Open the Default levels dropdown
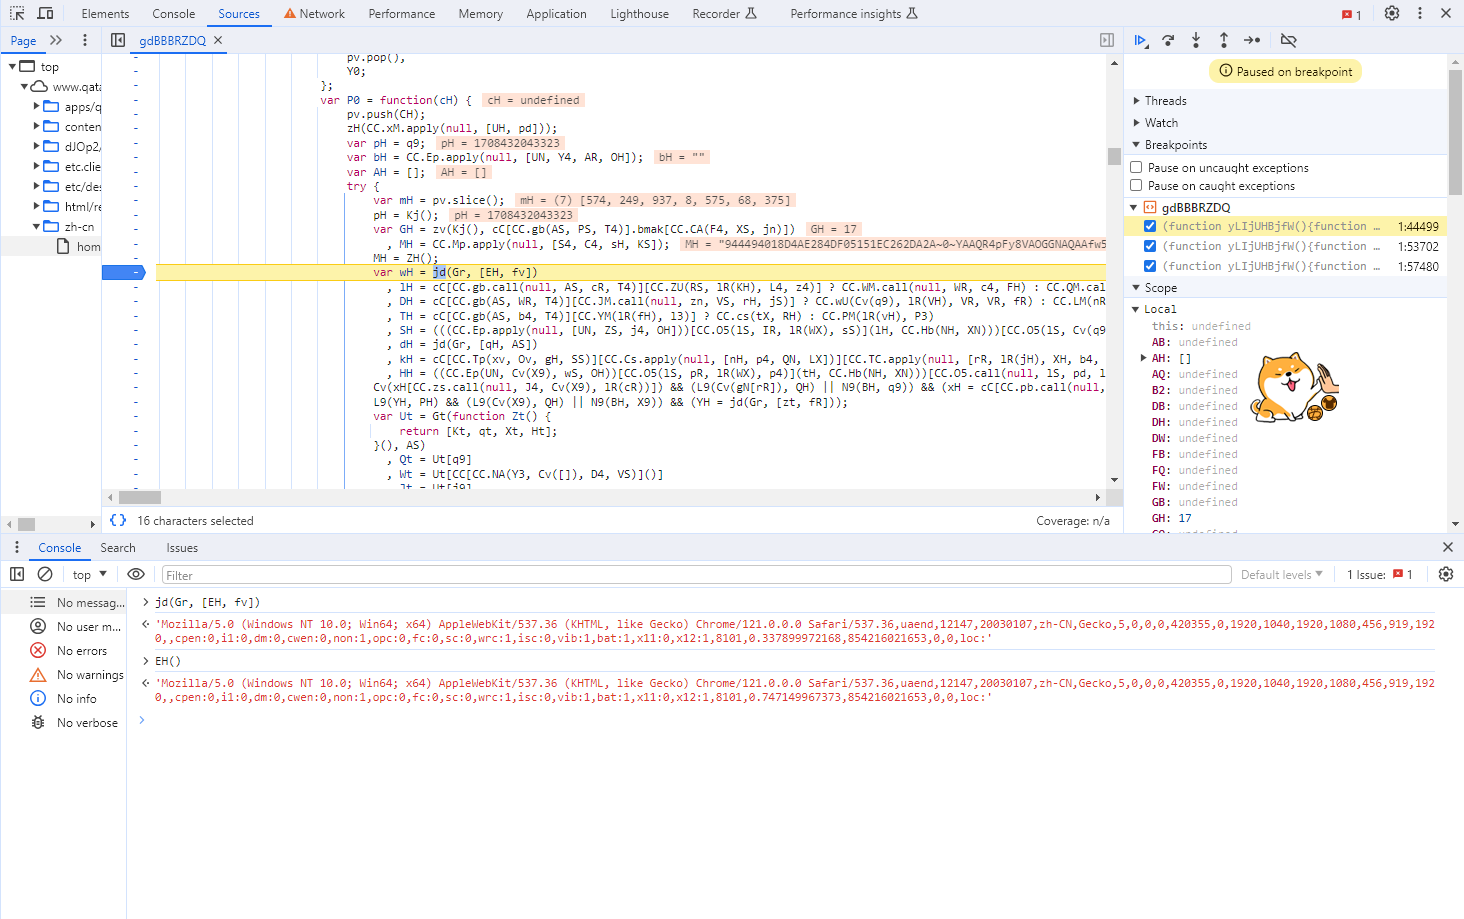 [x=1282, y=574]
